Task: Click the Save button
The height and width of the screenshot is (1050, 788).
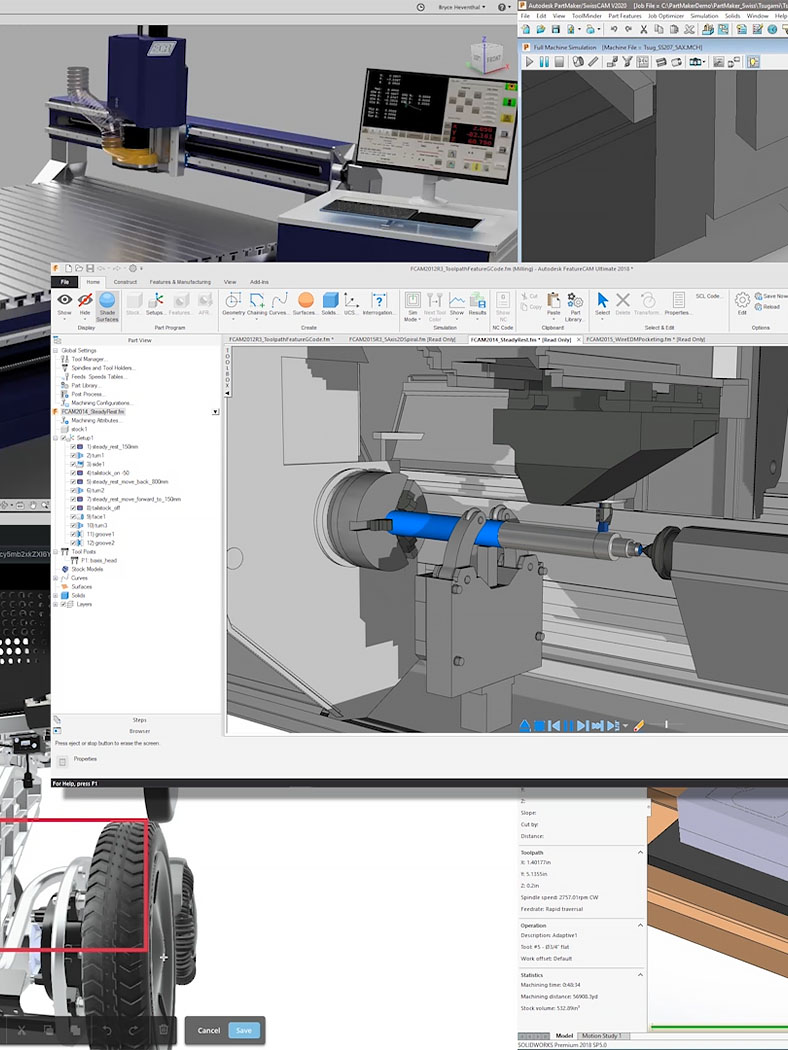Action: (x=243, y=1030)
